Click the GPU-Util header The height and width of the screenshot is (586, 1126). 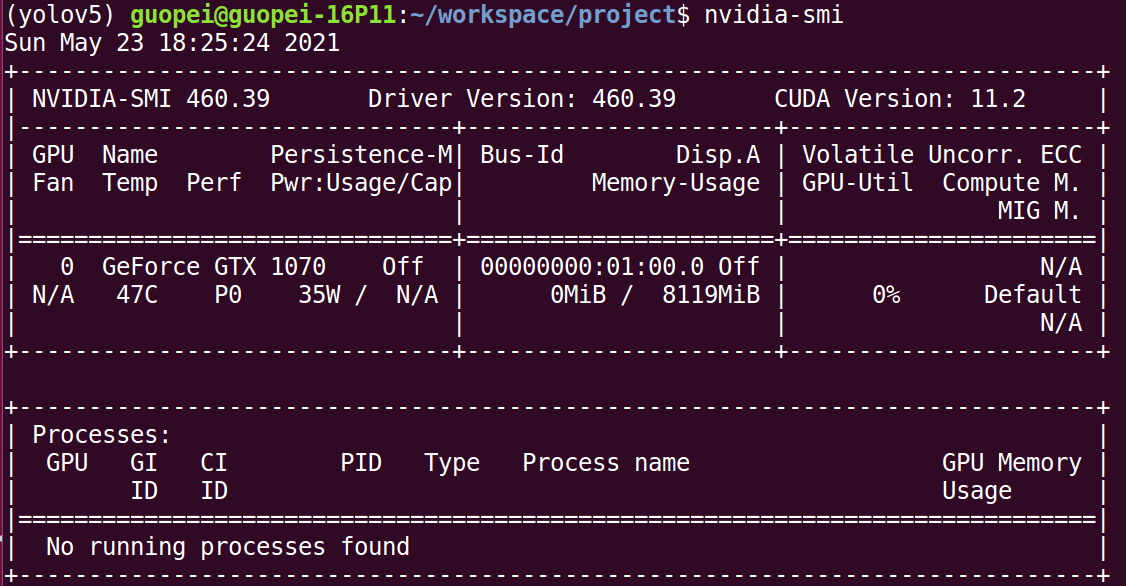tap(858, 182)
